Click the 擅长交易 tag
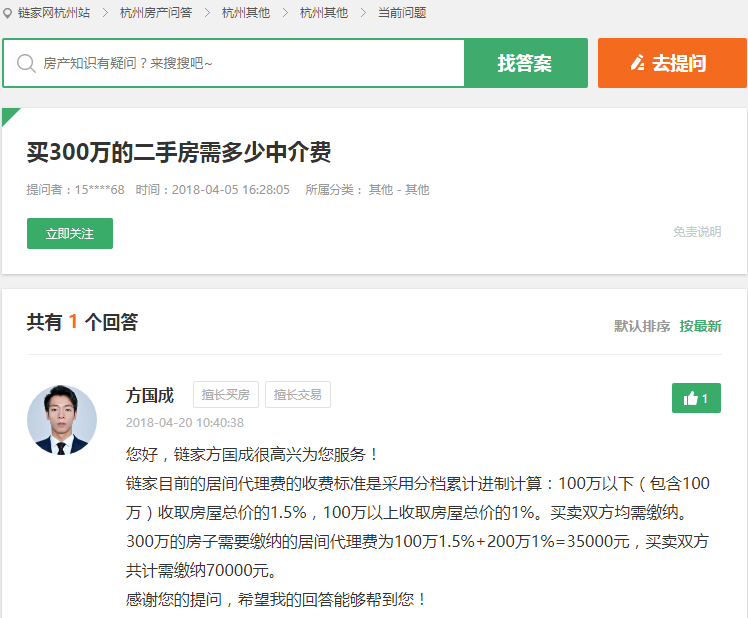 tap(298, 395)
